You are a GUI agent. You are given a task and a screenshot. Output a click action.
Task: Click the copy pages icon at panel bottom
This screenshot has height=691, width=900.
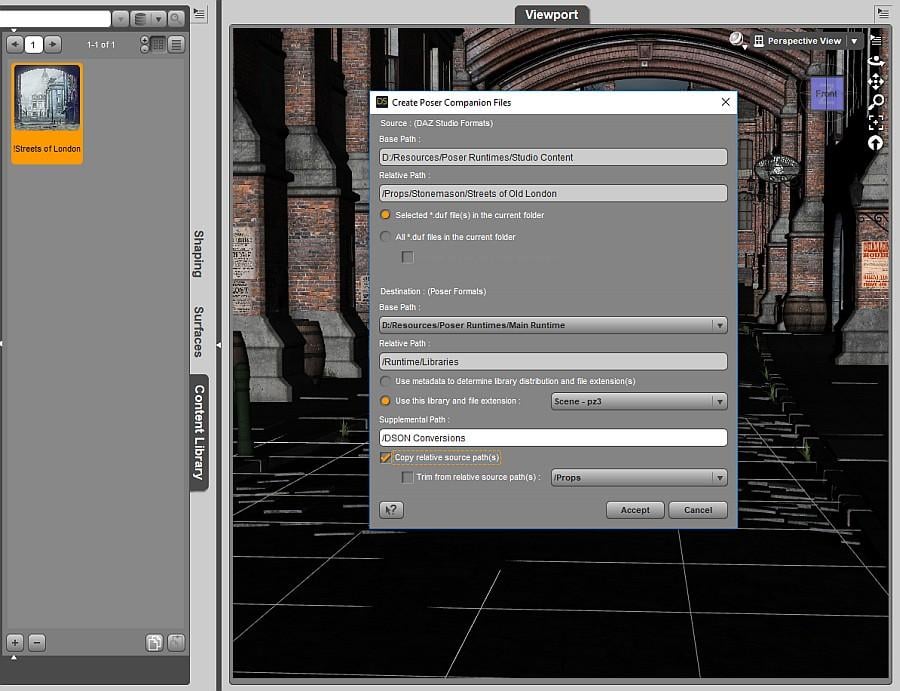tap(154, 643)
